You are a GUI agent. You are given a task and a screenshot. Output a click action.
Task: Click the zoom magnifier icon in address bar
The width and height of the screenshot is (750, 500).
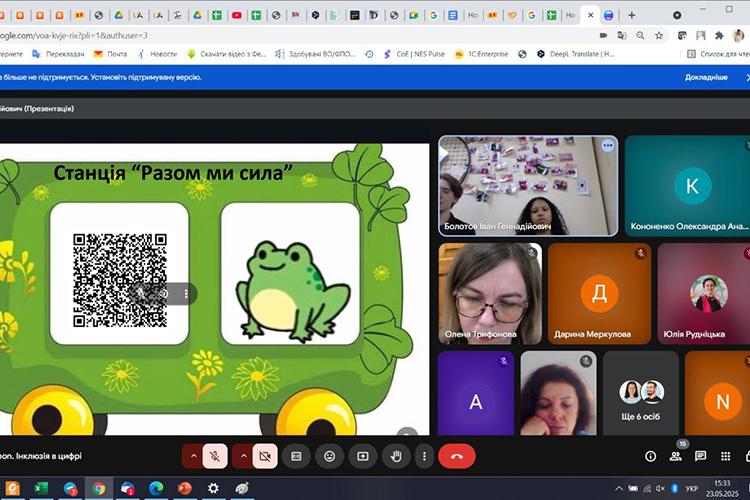640,35
